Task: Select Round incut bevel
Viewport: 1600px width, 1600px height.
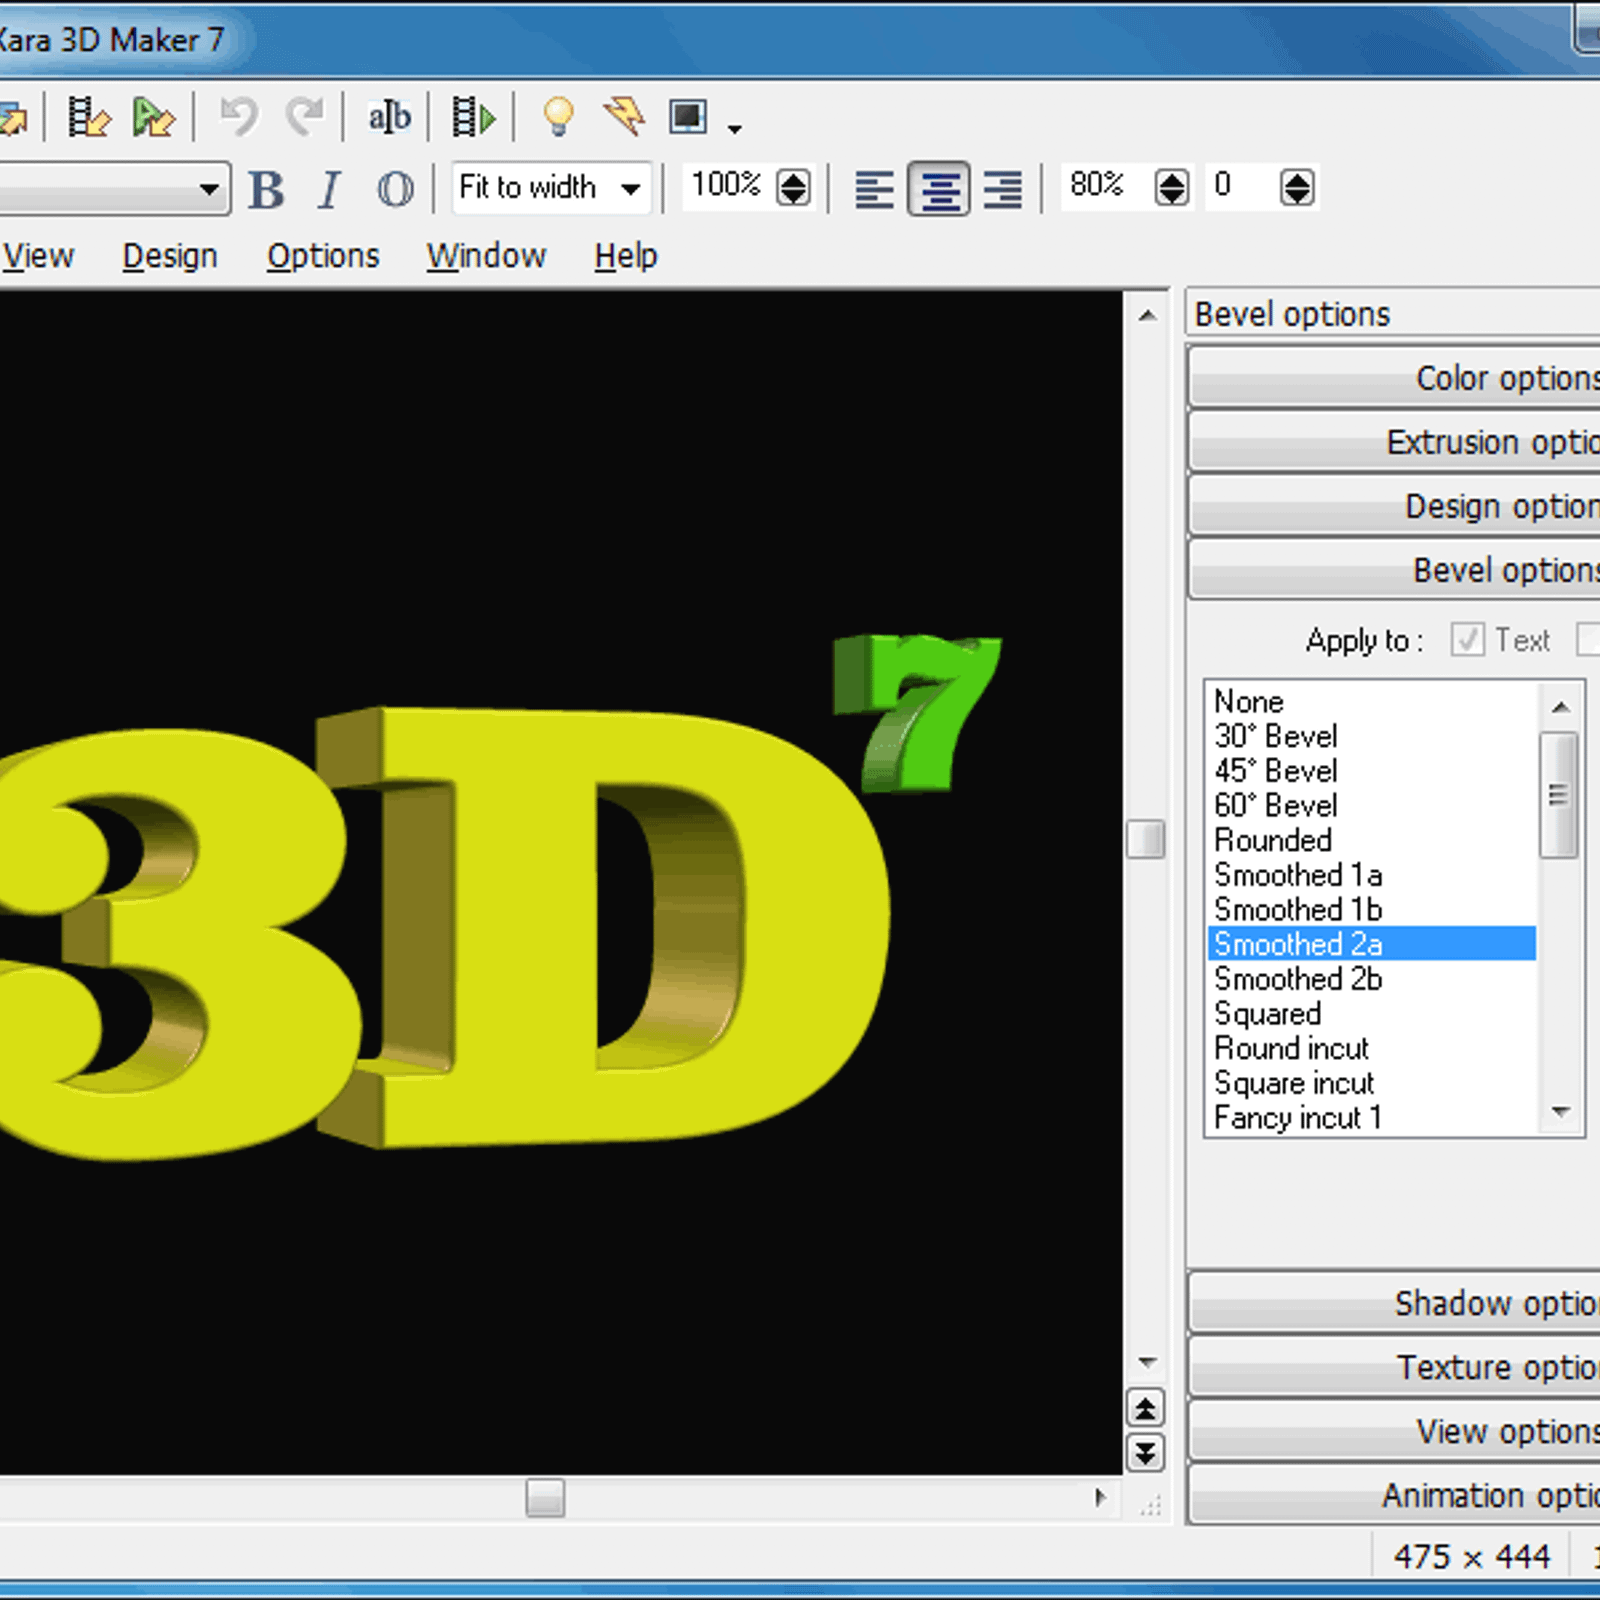Action: click(1371, 1048)
